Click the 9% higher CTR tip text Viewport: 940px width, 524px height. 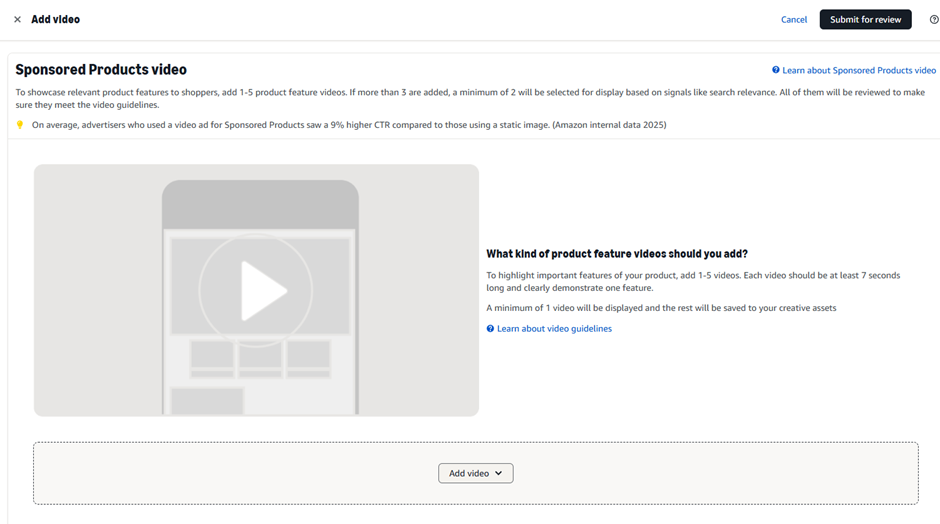pyautogui.click(x=348, y=125)
